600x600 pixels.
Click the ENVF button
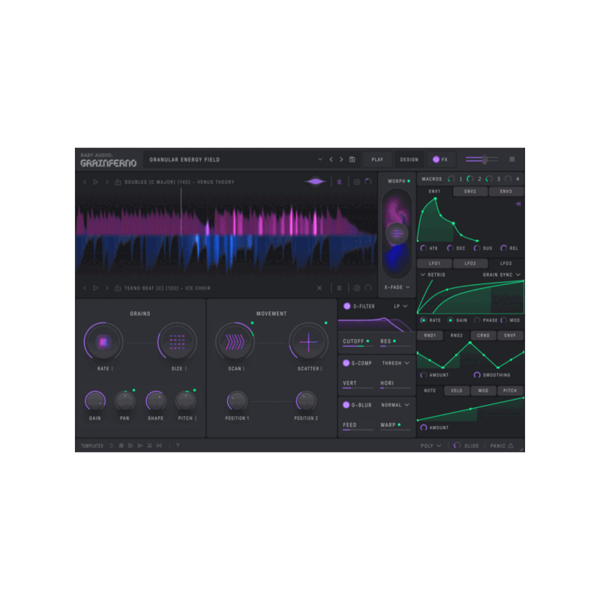[510, 335]
